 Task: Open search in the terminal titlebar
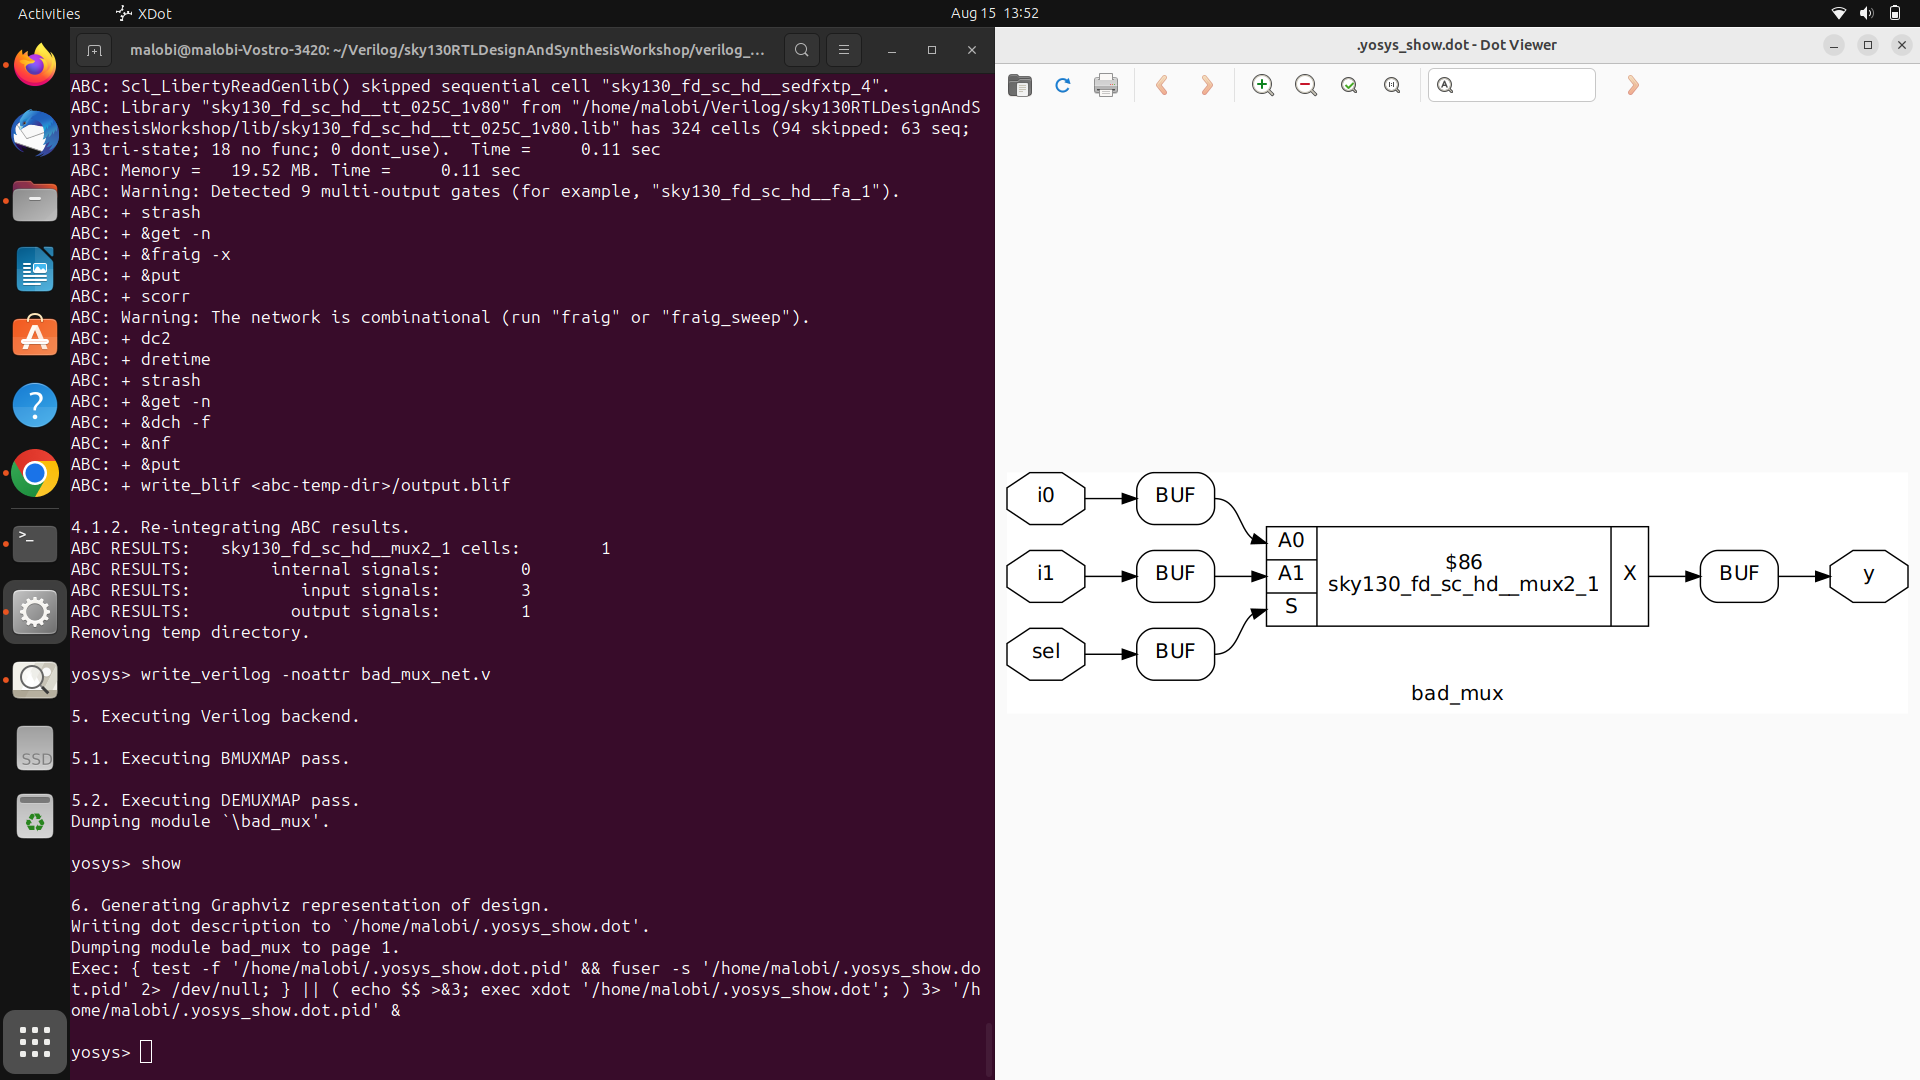pos(801,49)
